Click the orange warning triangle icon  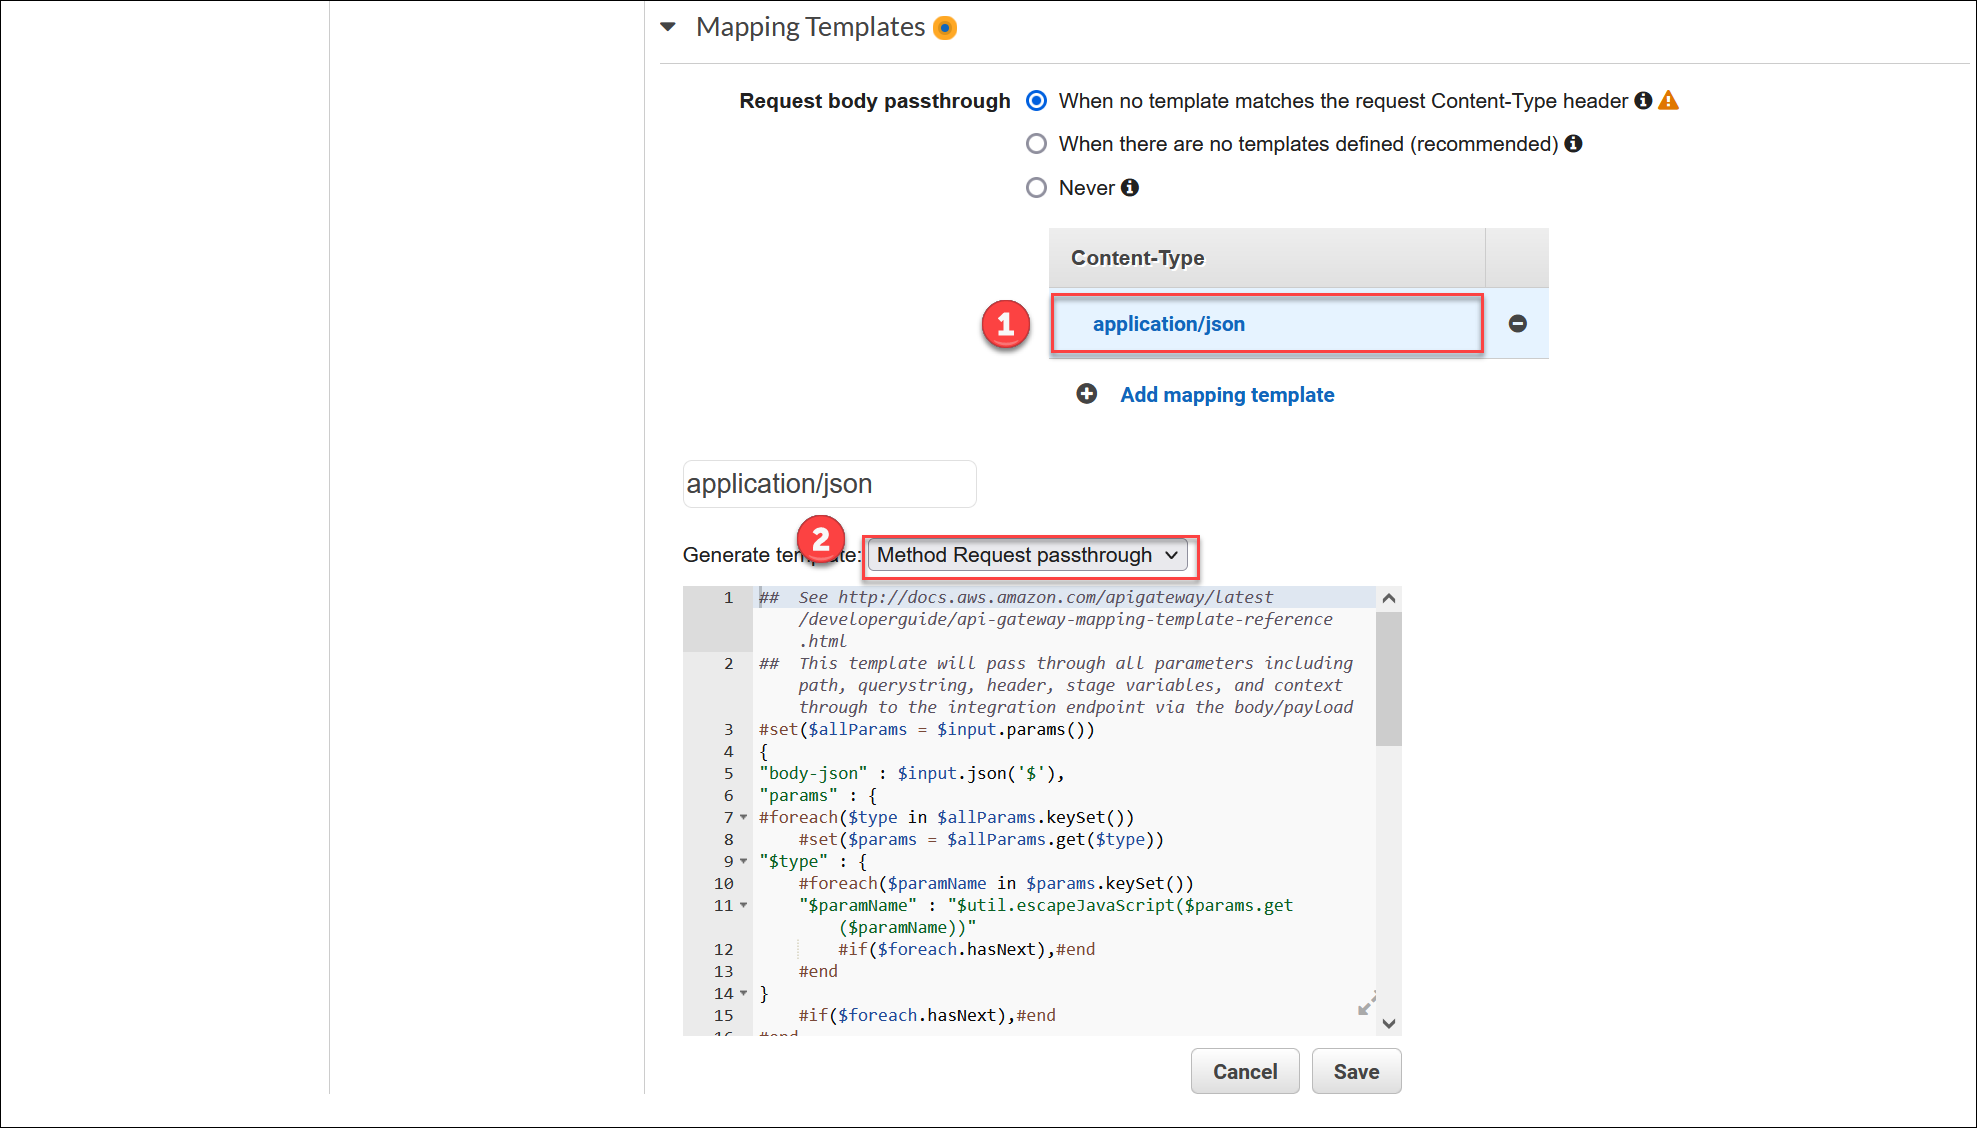click(1668, 101)
